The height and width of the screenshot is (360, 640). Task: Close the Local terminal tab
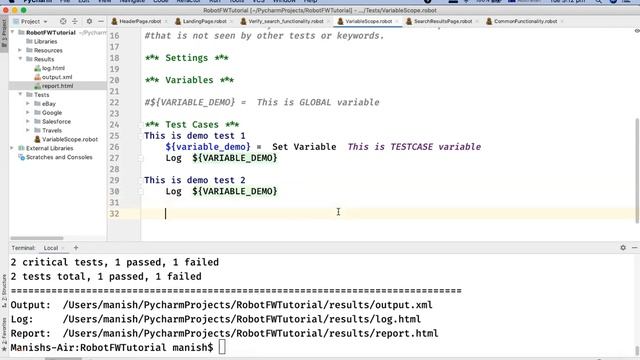click(63, 248)
